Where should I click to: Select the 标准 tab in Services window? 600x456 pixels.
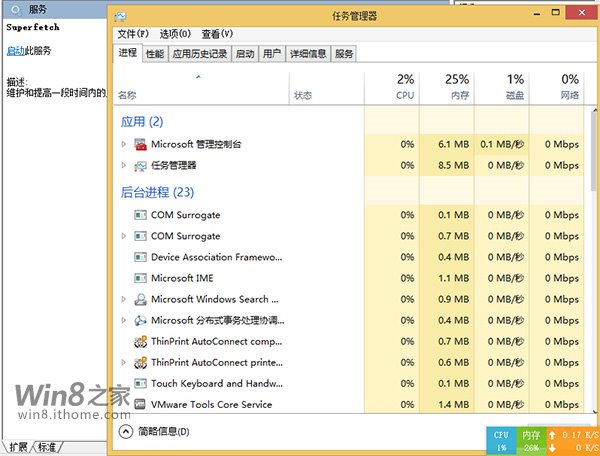(47, 447)
